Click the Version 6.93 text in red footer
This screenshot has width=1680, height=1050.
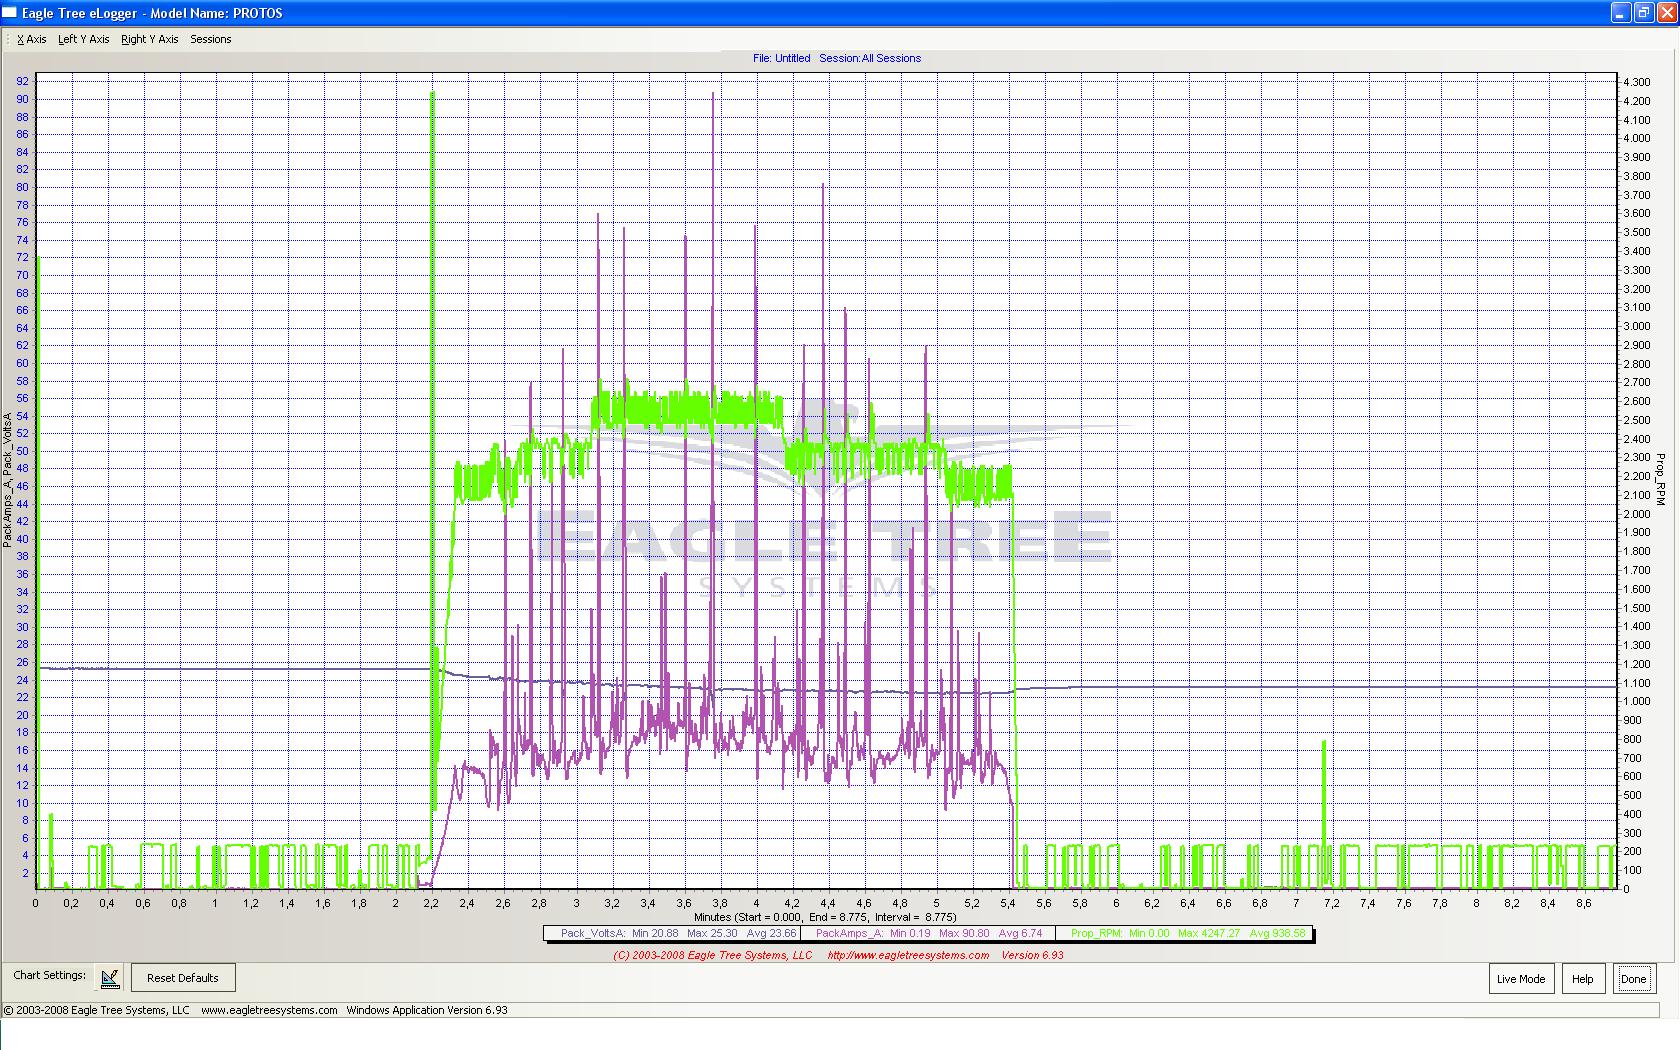tap(1032, 955)
